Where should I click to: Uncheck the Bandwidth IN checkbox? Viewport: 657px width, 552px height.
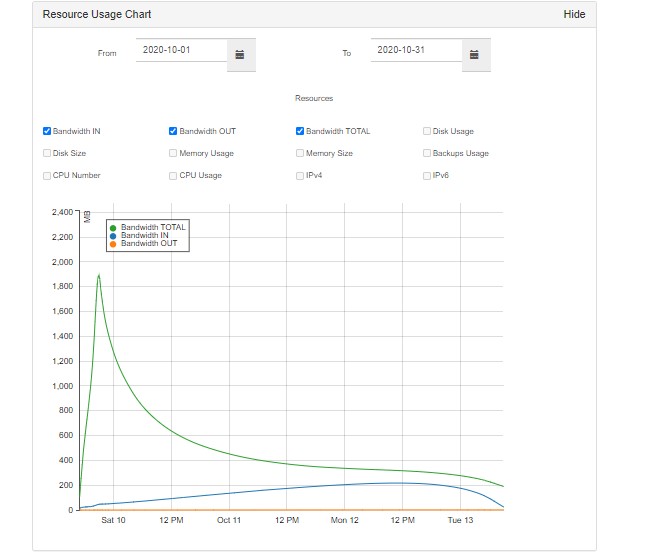click(x=47, y=131)
